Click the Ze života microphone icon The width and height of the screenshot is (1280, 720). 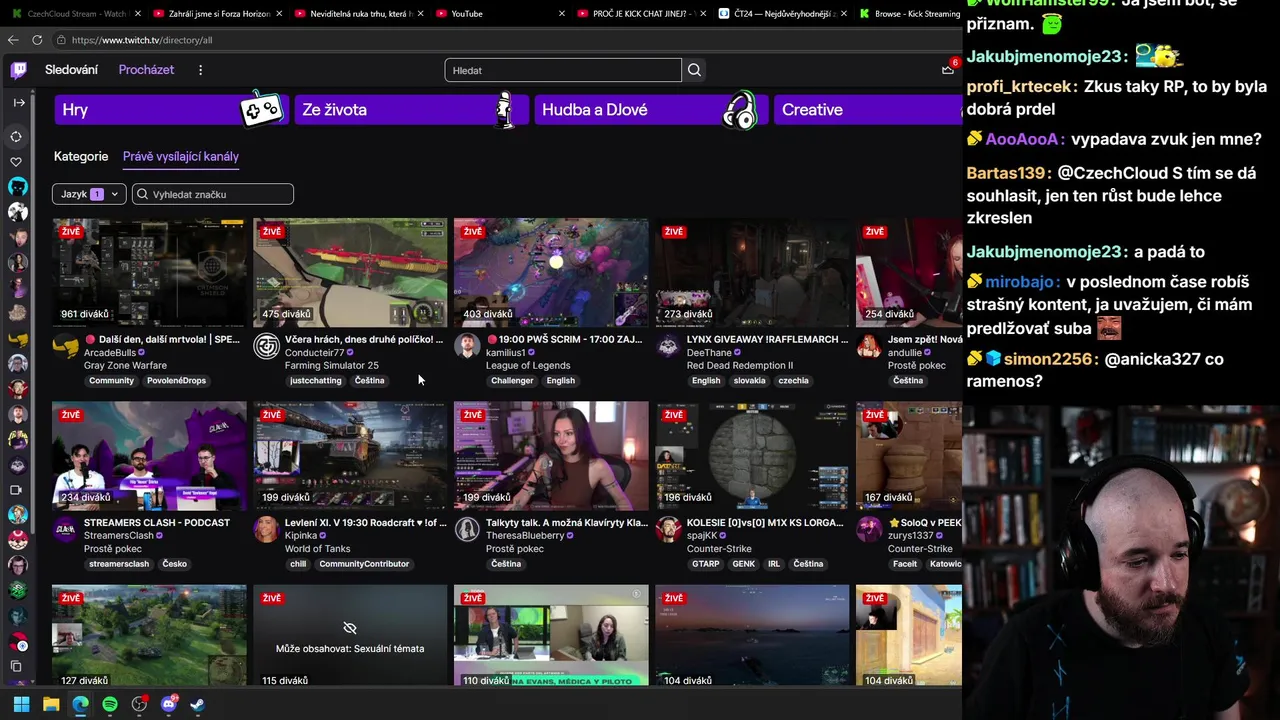[505, 110]
